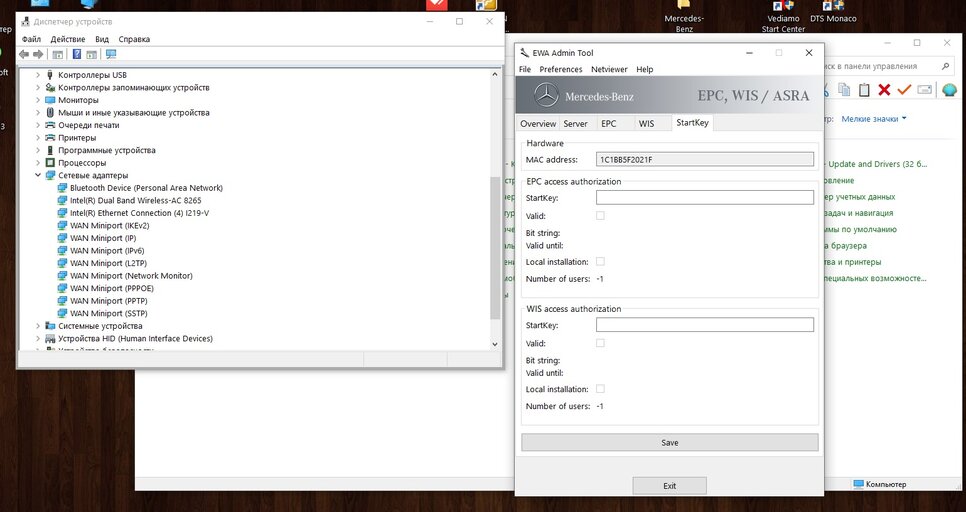Image resolution: width=966 pixels, height=512 pixels.
Task: Click the Intel Dual Band Wireless adapter icon
Action: (62, 200)
